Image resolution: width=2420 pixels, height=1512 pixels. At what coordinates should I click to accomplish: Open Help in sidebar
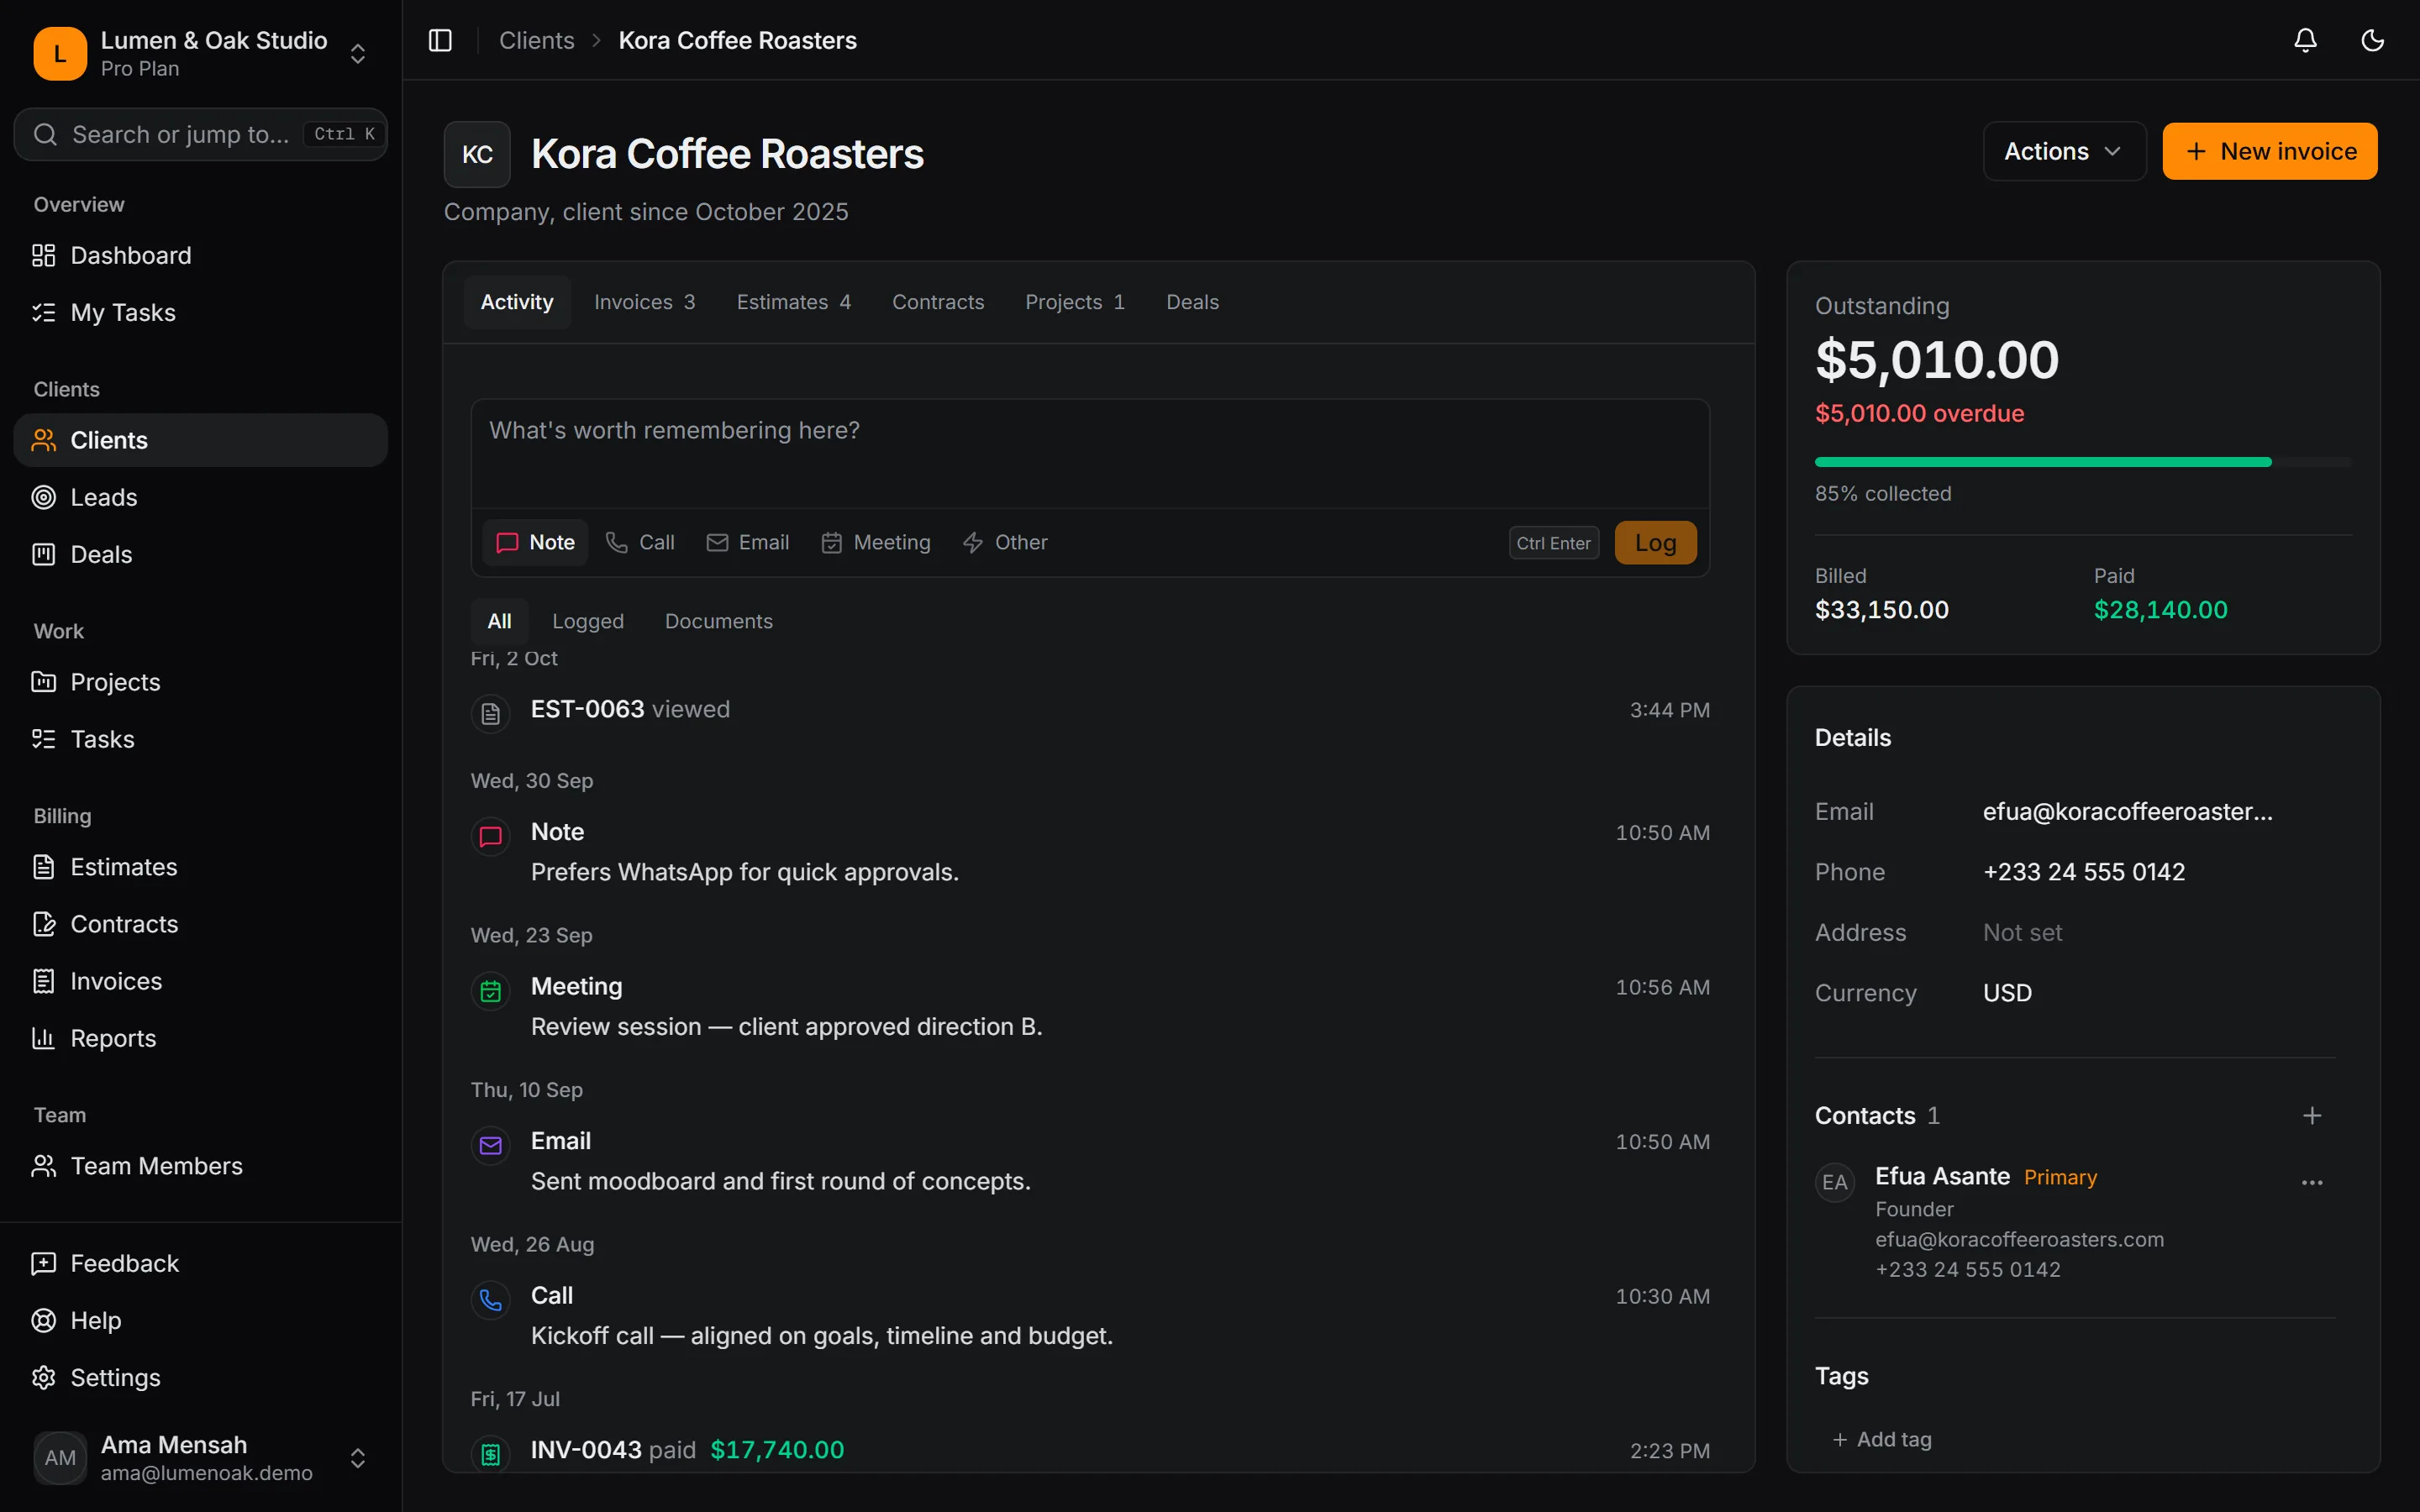(200, 1320)
